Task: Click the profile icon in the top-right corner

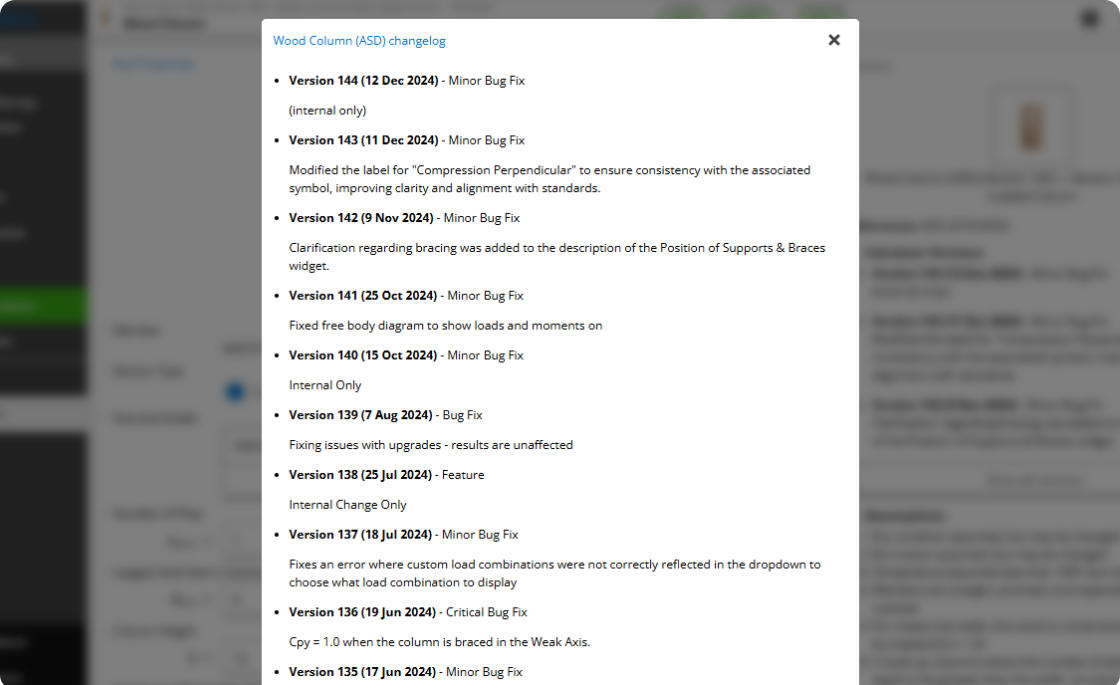Action: click(1089, 19)
